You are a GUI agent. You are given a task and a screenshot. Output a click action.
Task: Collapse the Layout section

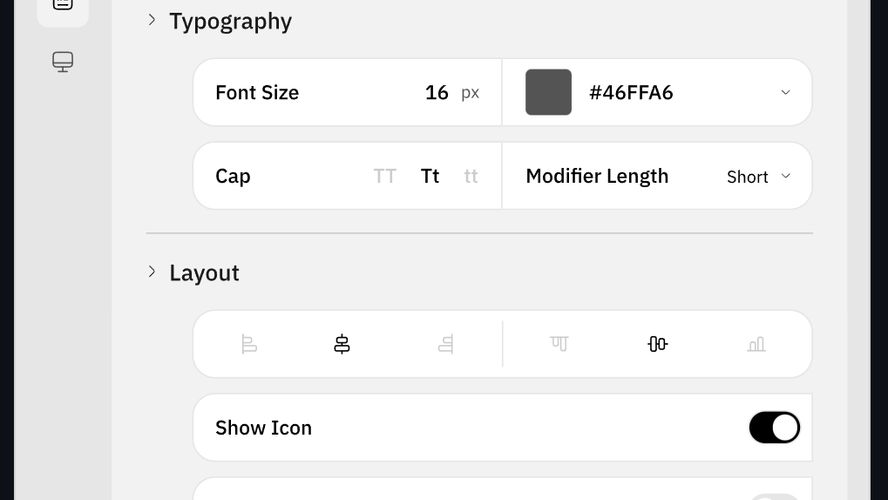(152, 272)
